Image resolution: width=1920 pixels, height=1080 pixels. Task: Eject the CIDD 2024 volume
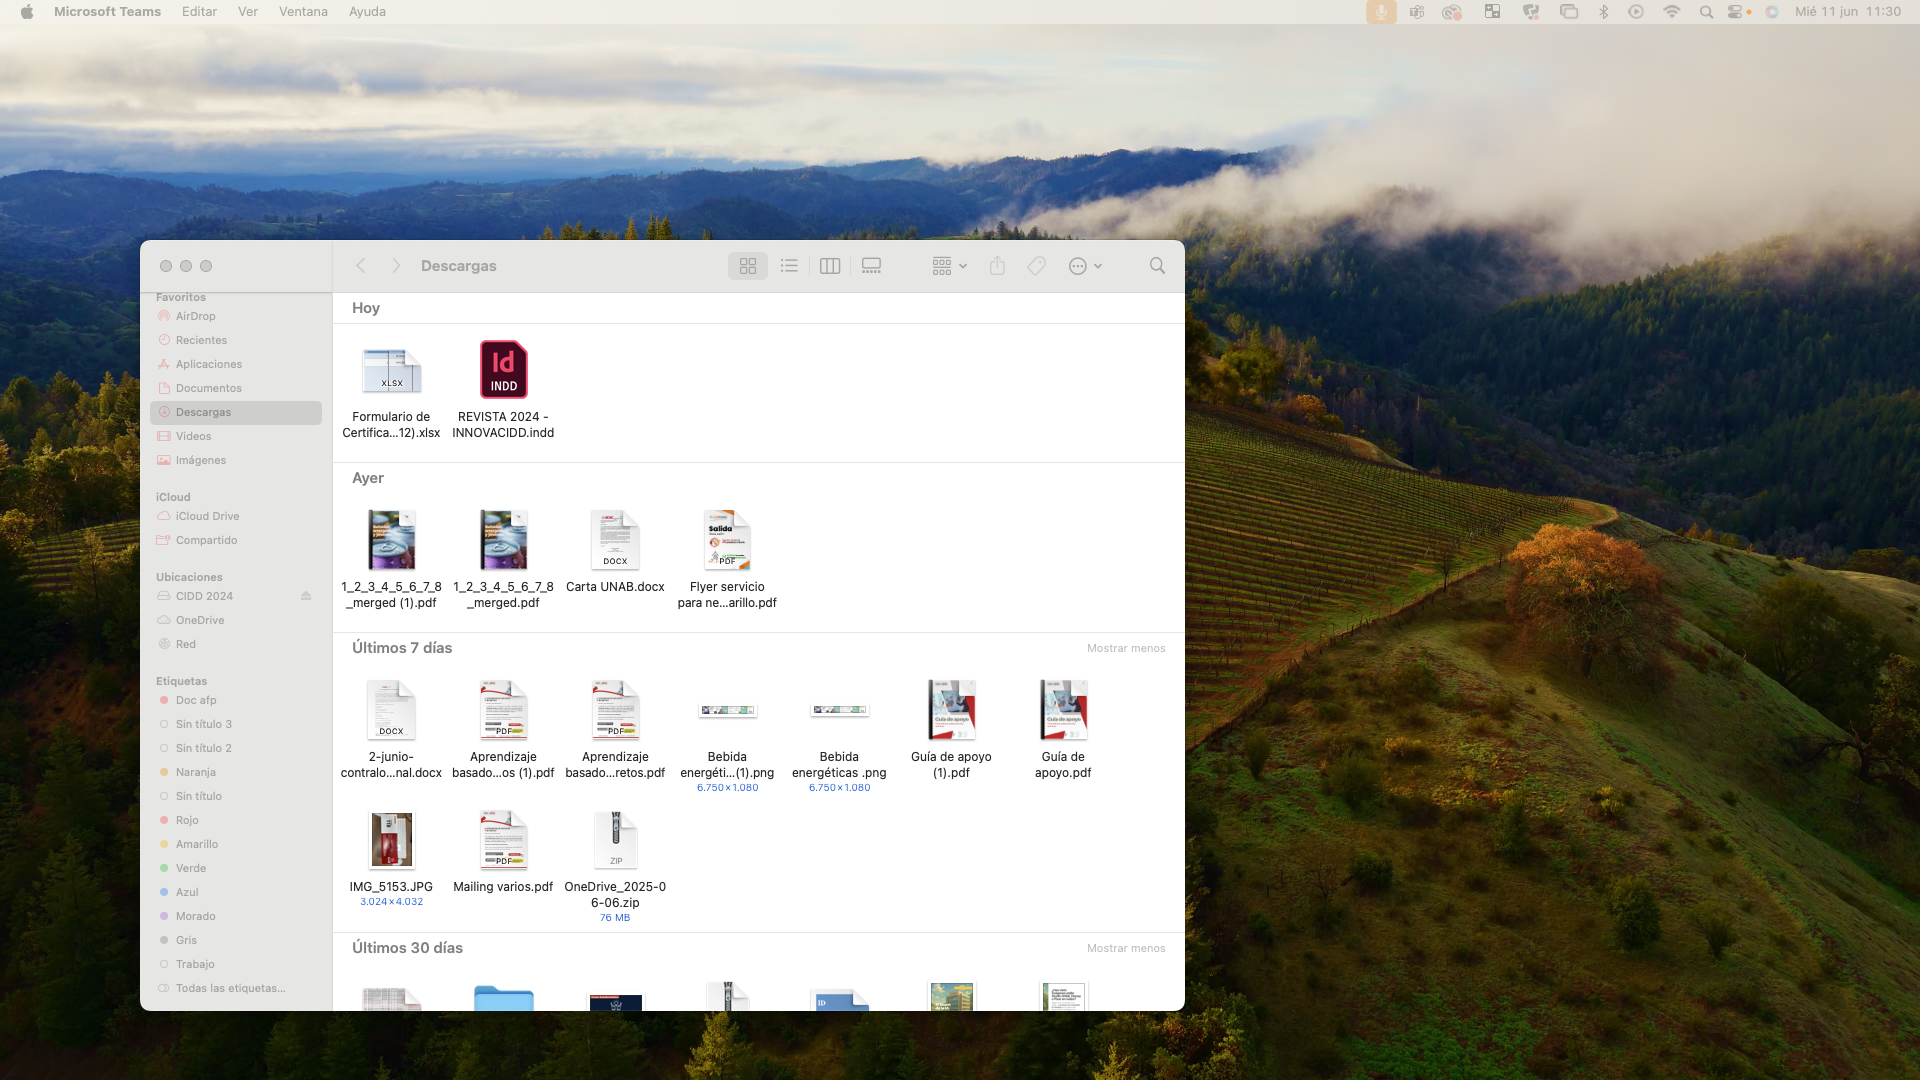pos(306,596)
